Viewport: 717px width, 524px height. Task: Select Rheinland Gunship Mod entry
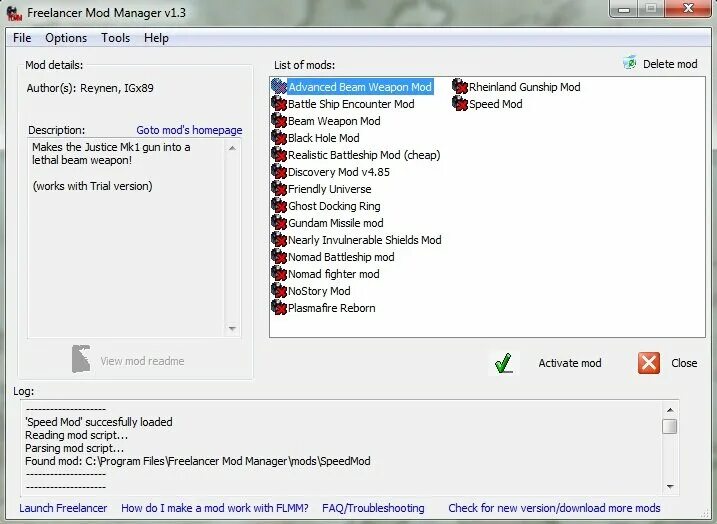[x=525, y=87]
